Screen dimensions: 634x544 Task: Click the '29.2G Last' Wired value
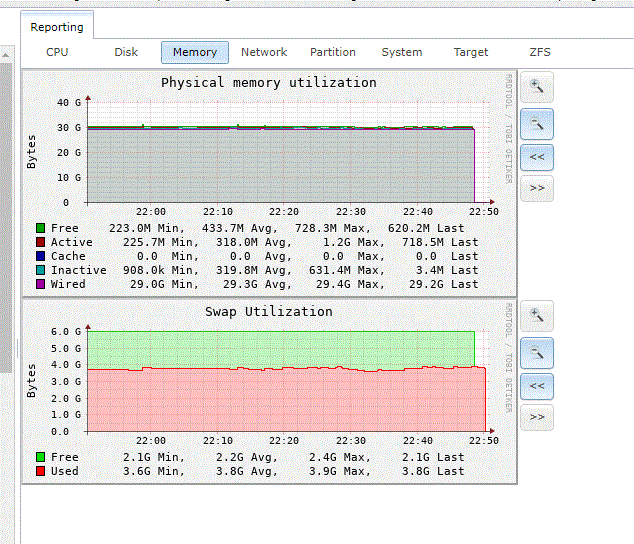click(x=444, y=284)
